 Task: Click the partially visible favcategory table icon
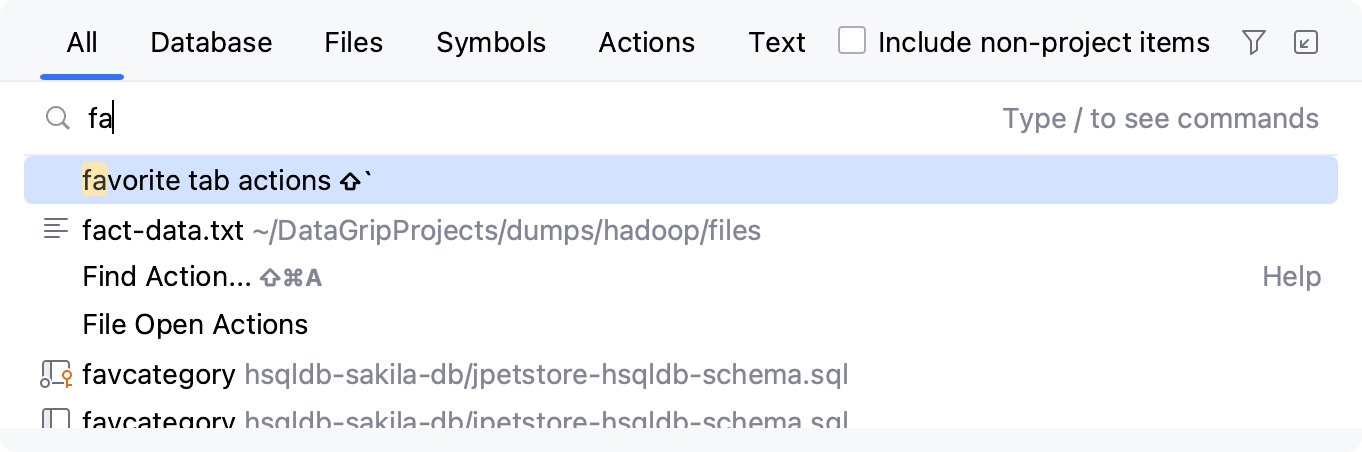pyautogui.click(x=56, y=419)
